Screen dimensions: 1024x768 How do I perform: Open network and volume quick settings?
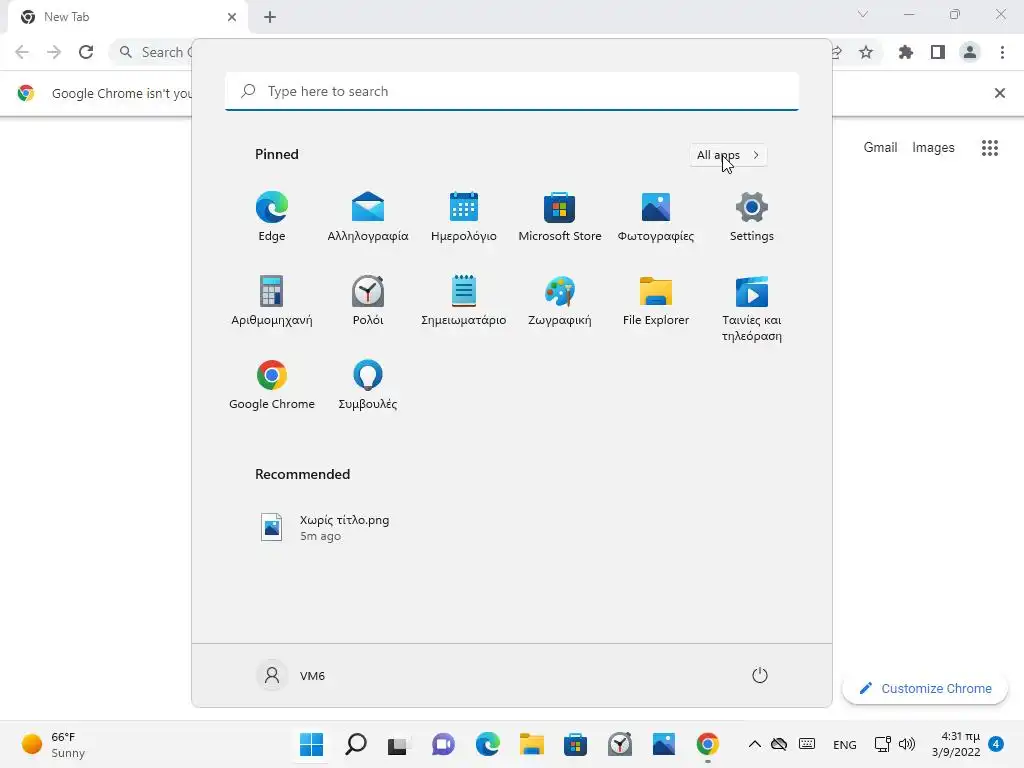pyautogui.click(x=895, y=744)
